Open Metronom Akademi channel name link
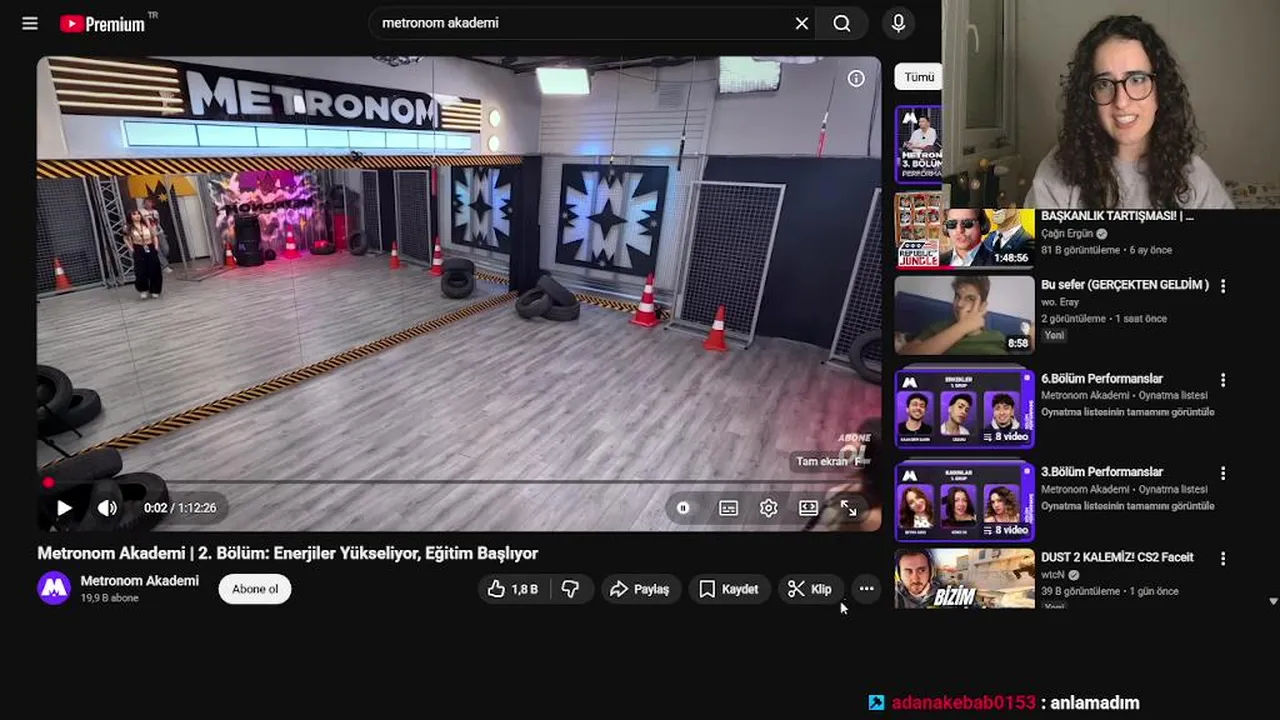Viewport: 1280px width, 720px height. (139, 580)
